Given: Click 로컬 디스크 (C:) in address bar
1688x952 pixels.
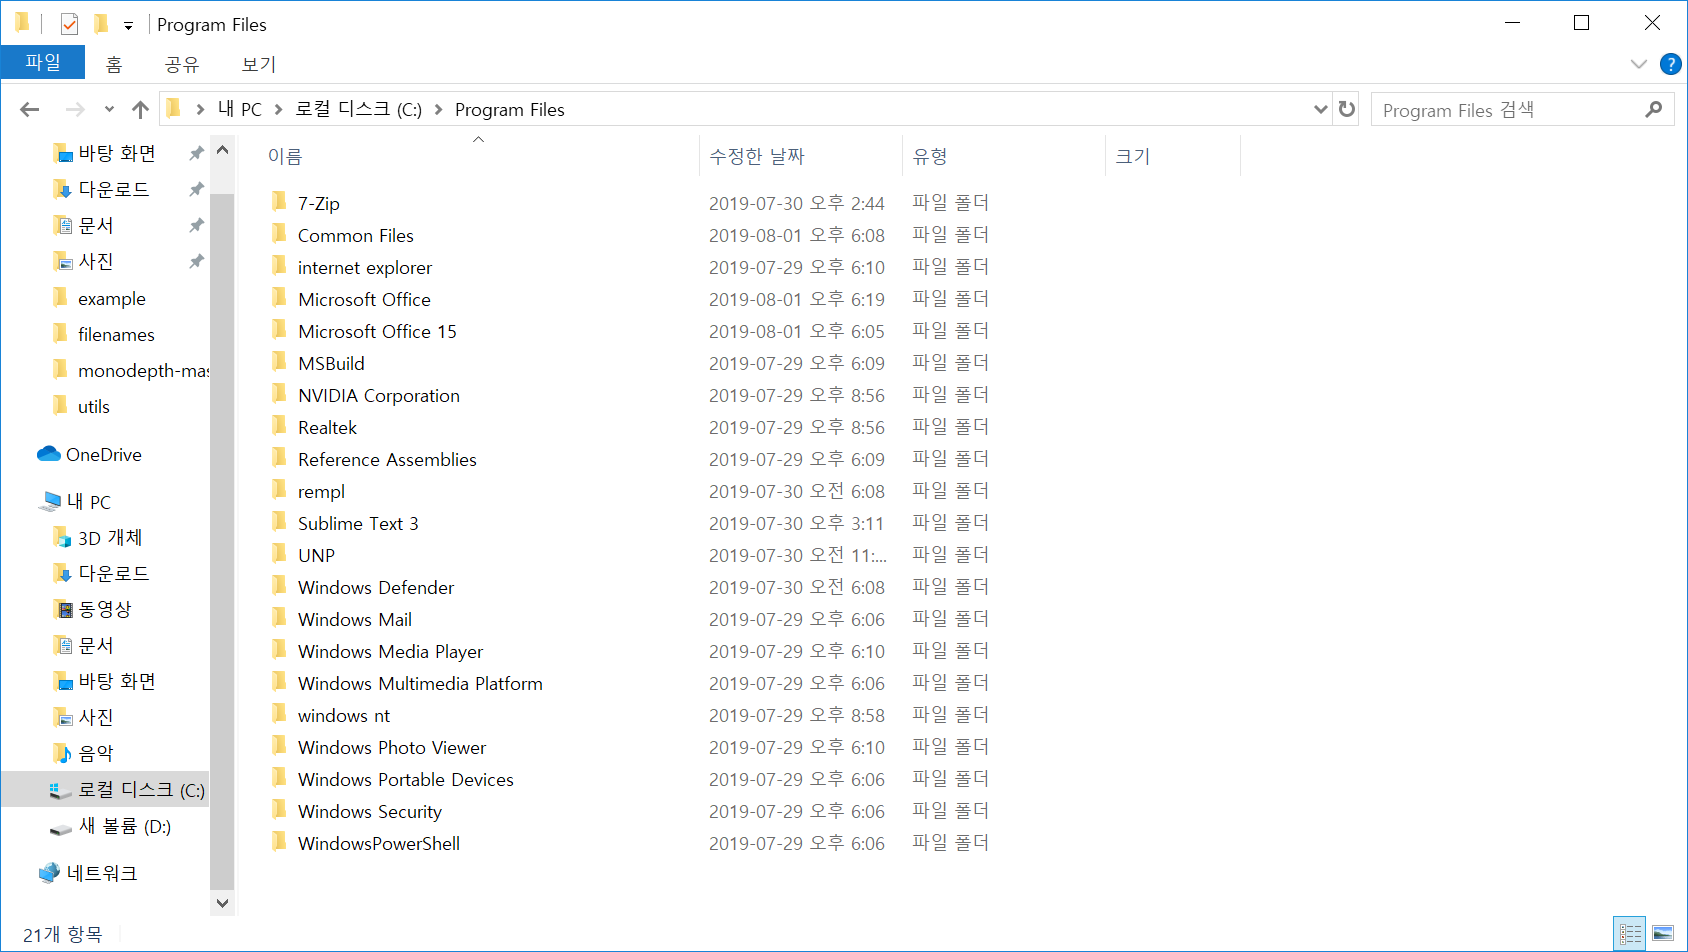Looking at the screenshot, I should click(359, 109).
